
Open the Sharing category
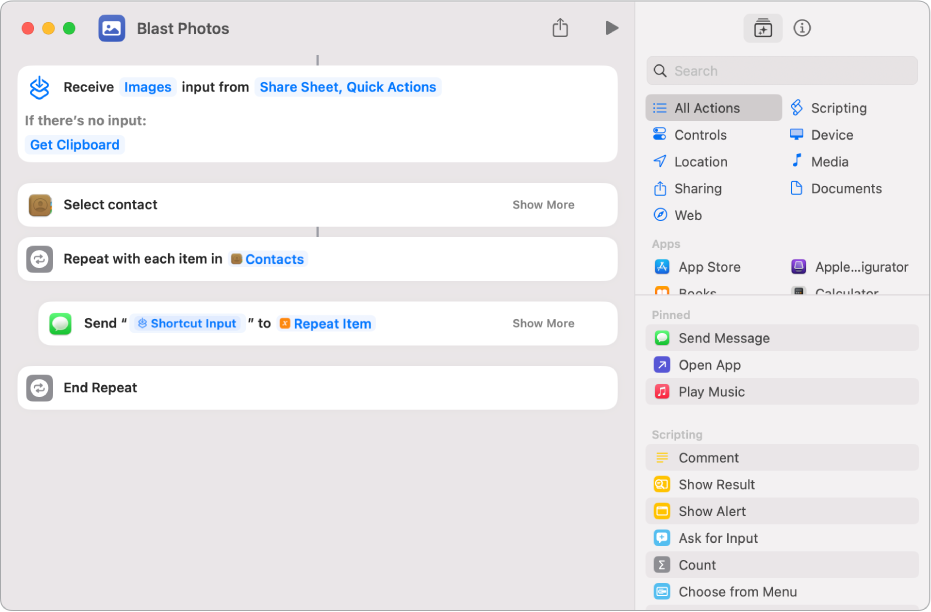click(688, 189)
